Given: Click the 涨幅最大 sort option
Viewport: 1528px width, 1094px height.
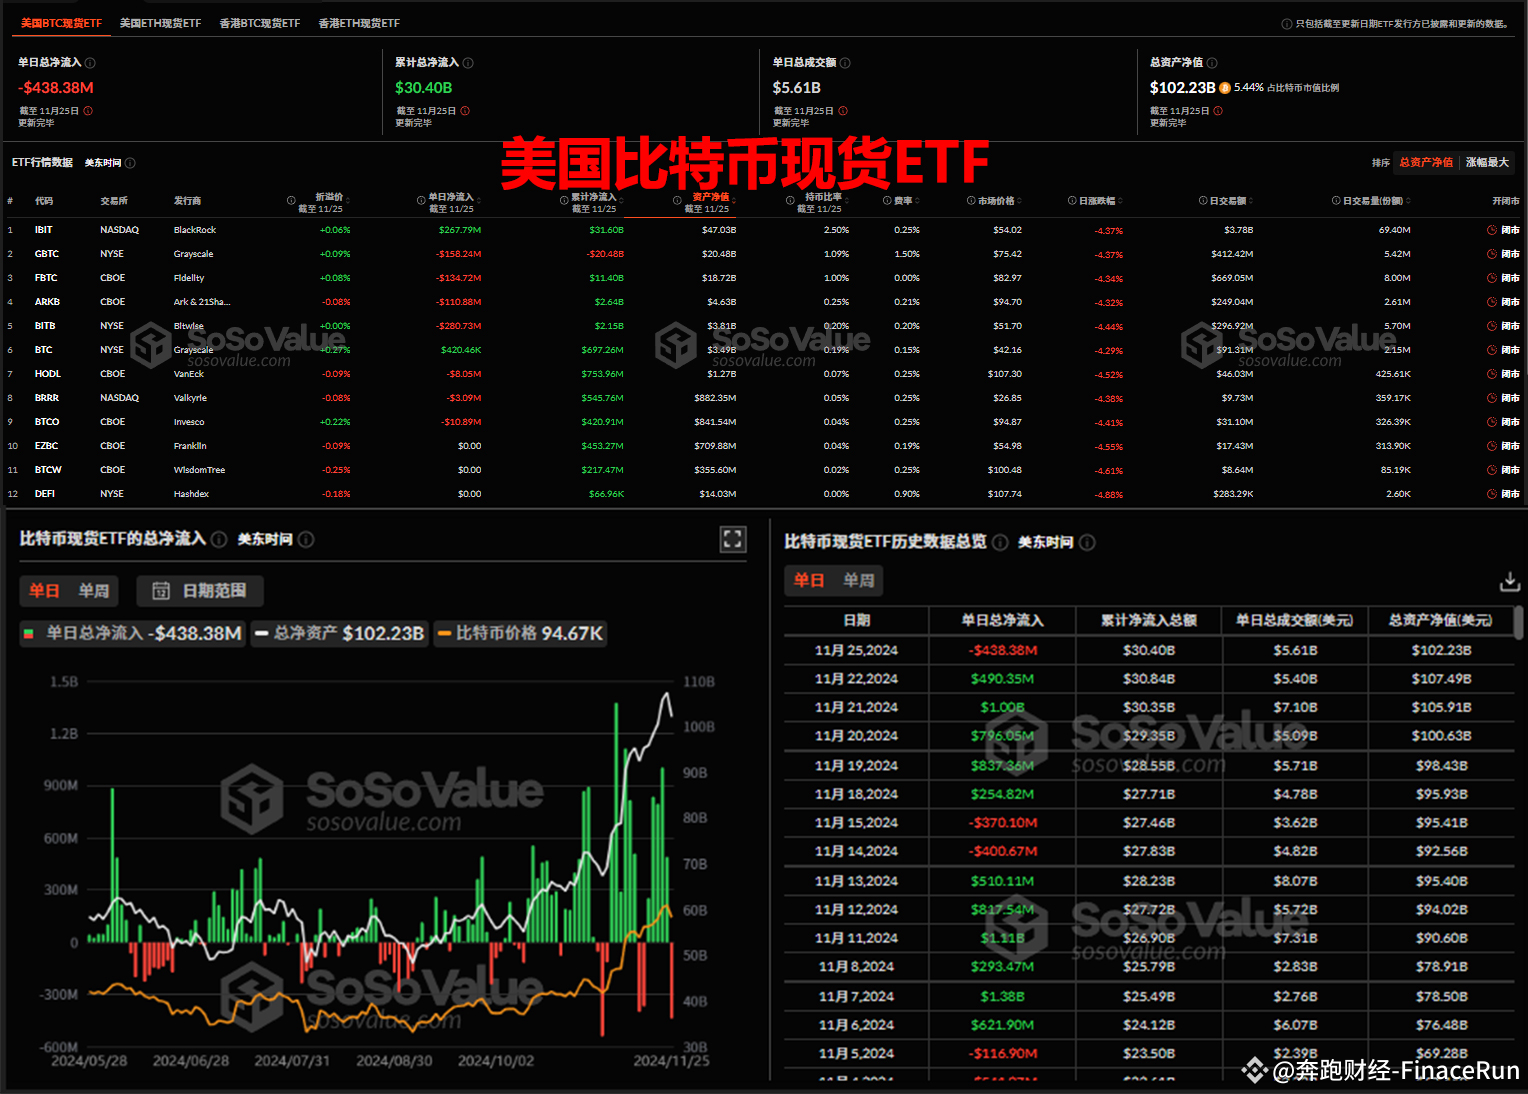Looking at the screenshot, I should [1487, 162].
